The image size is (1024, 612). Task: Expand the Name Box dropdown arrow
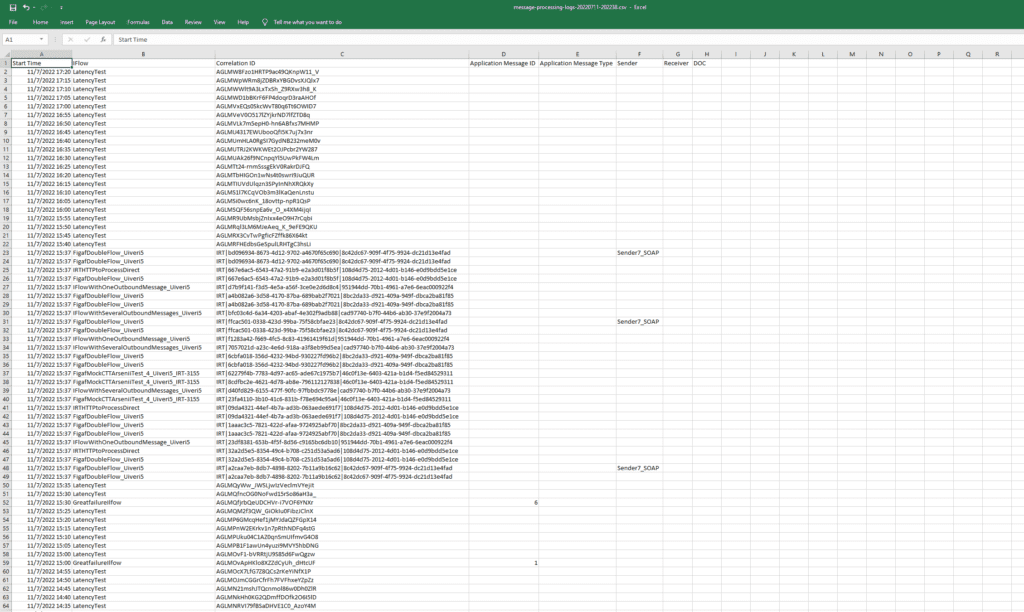pos(41,40)
